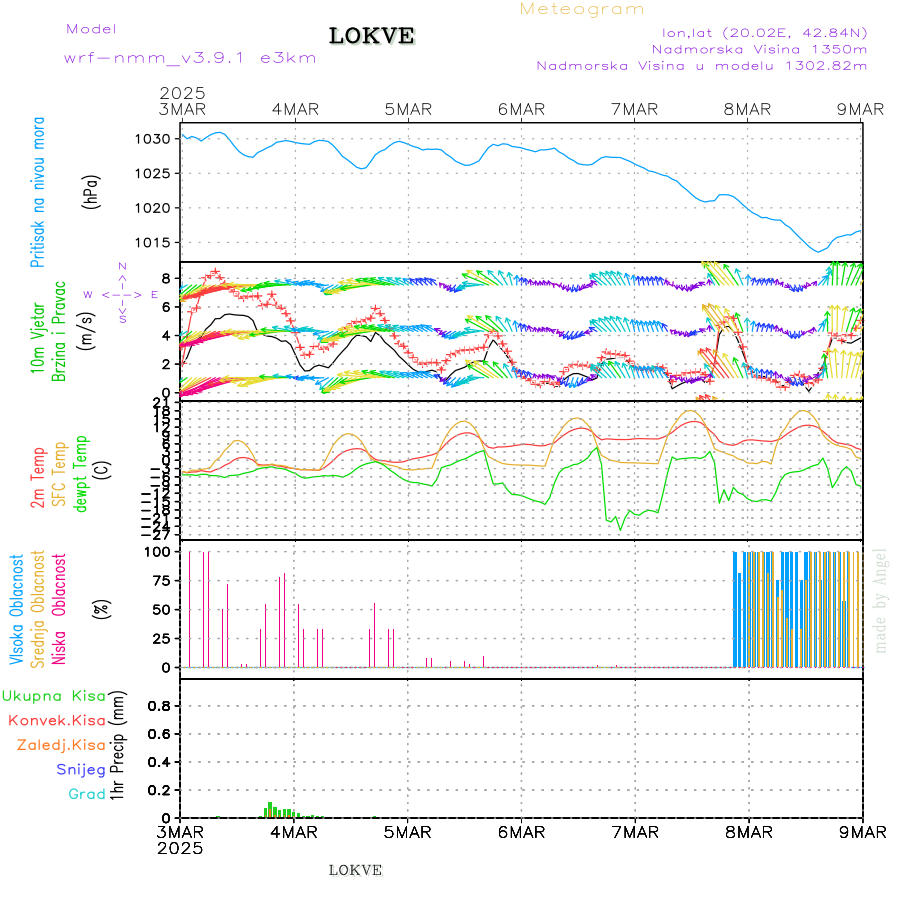Click the lon,lat coordinates text
This screenshot has width=900, height=900.
pos(757,31)
